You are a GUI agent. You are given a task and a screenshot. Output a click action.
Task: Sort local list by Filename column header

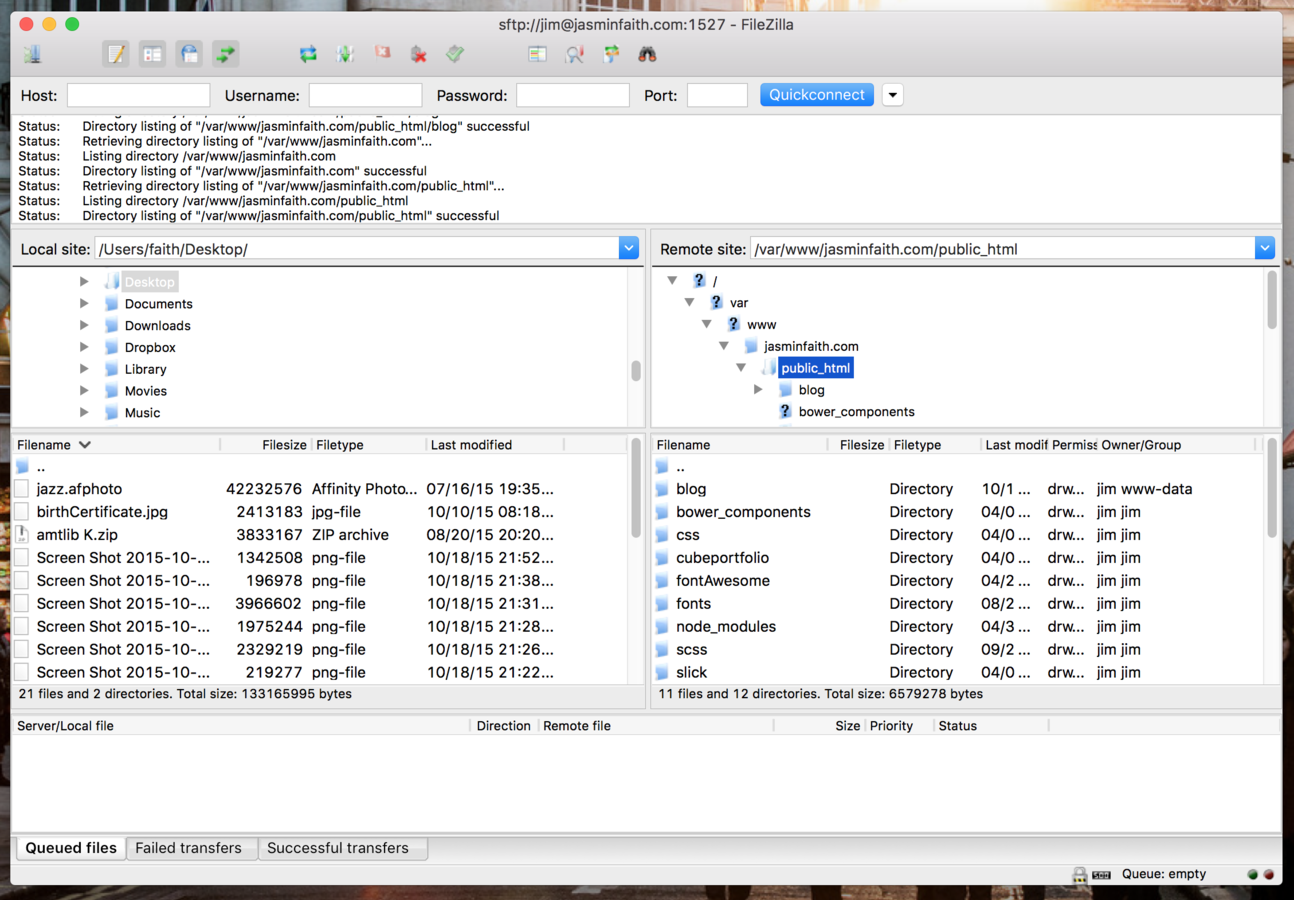click(115, 445)
